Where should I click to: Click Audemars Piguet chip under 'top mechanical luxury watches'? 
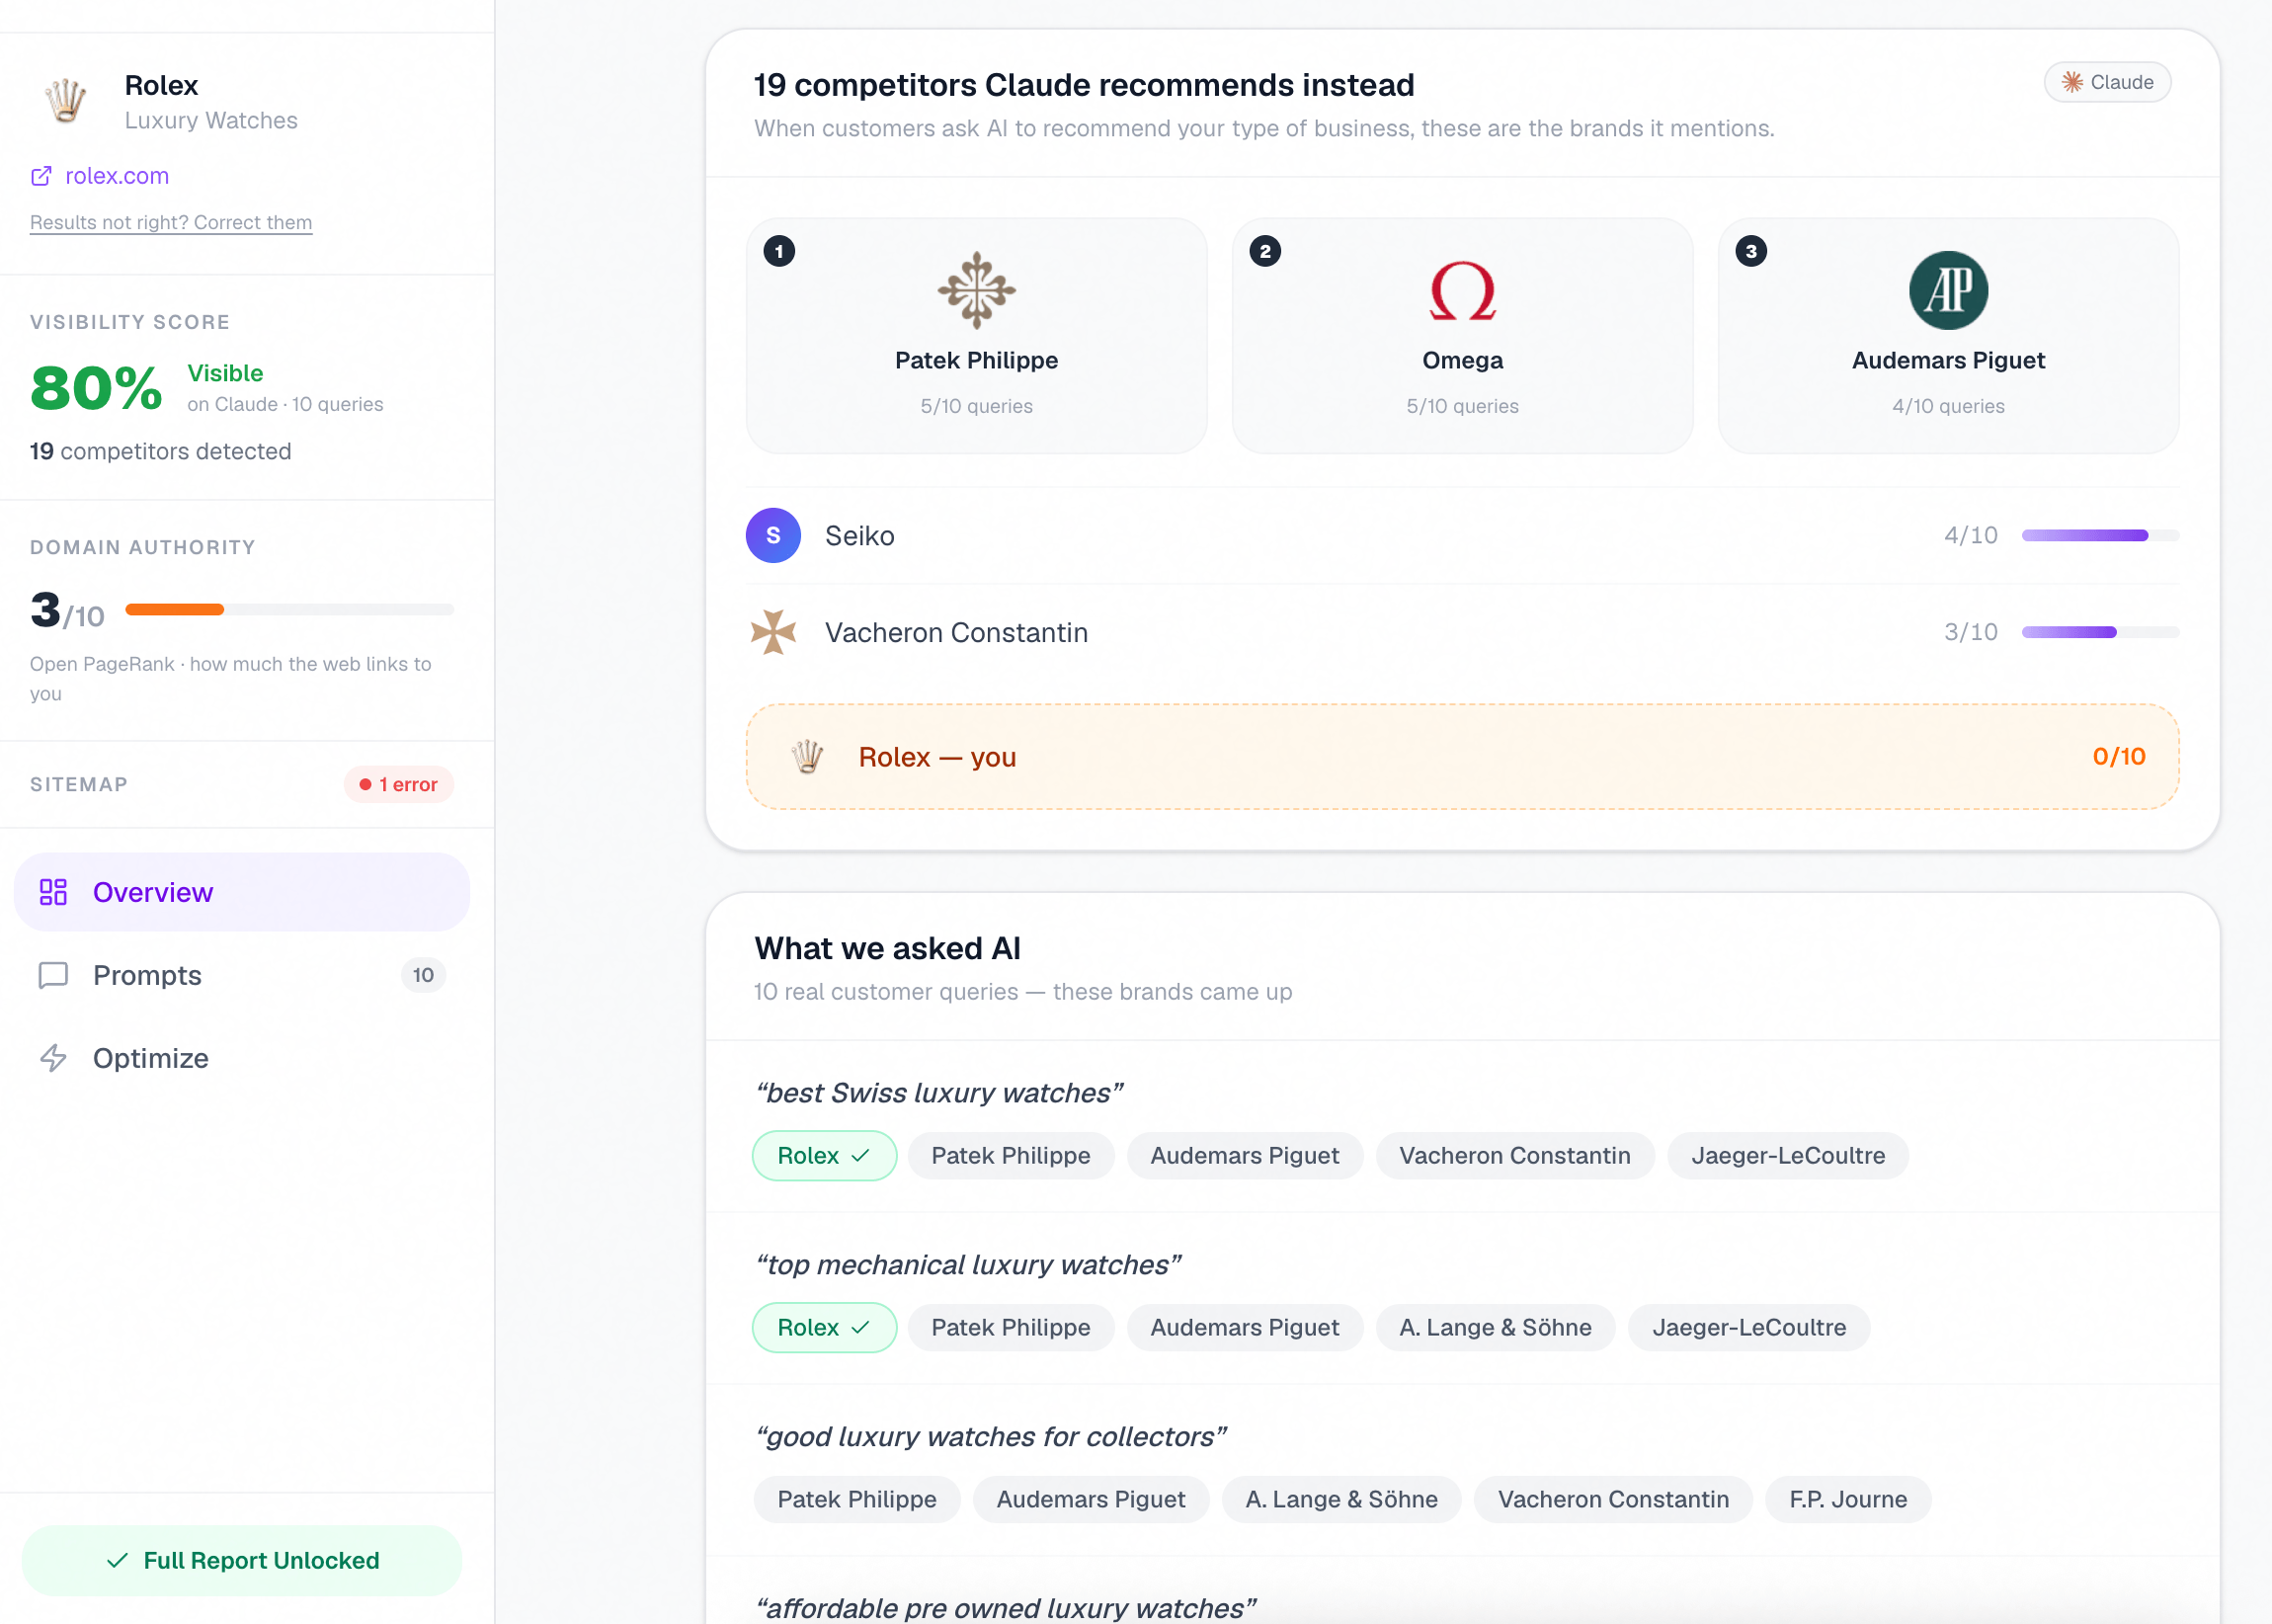pyautogui.click(x=1244, y=1327)
